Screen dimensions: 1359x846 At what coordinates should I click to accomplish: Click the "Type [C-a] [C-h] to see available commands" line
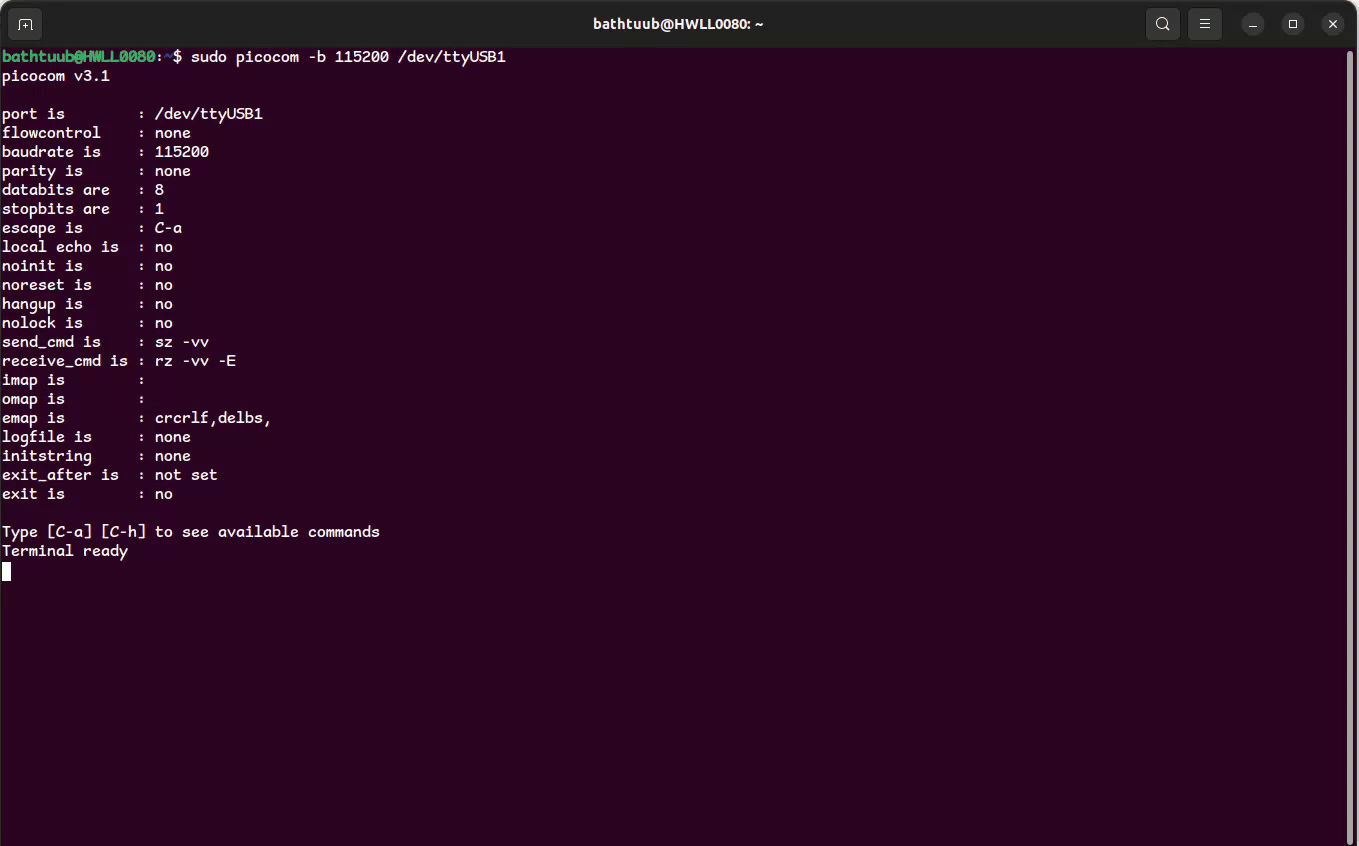tap(191, 532)
